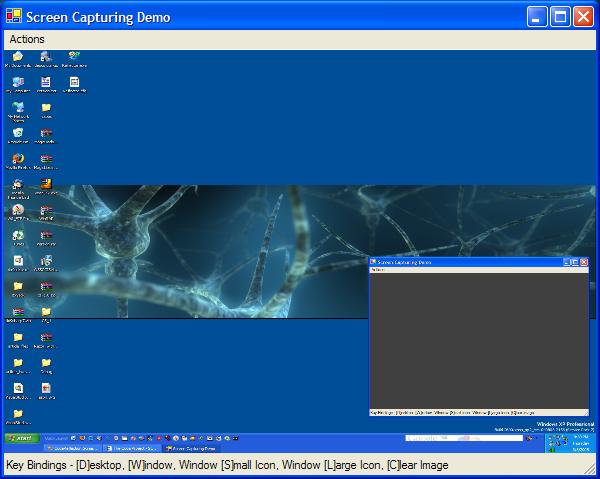Viewport: 600px width, 479px height.
Task: Click the Start button in captured taskbar
Action: pos(22,438)
